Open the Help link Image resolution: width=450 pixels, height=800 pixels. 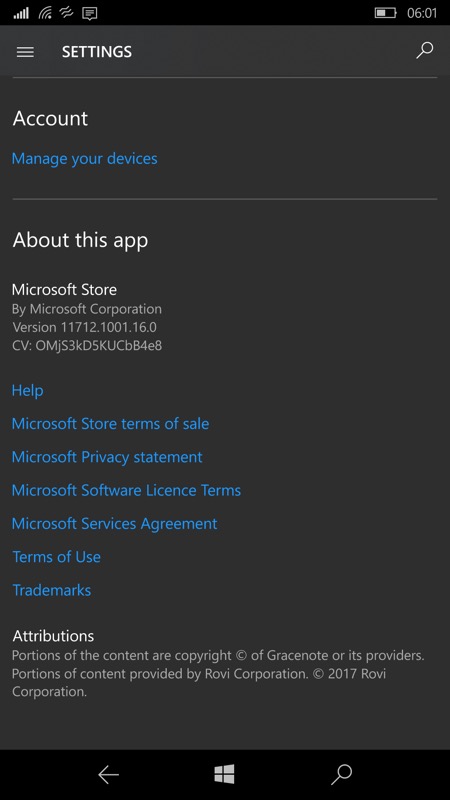pyautogui.click(x=28, y=390)
